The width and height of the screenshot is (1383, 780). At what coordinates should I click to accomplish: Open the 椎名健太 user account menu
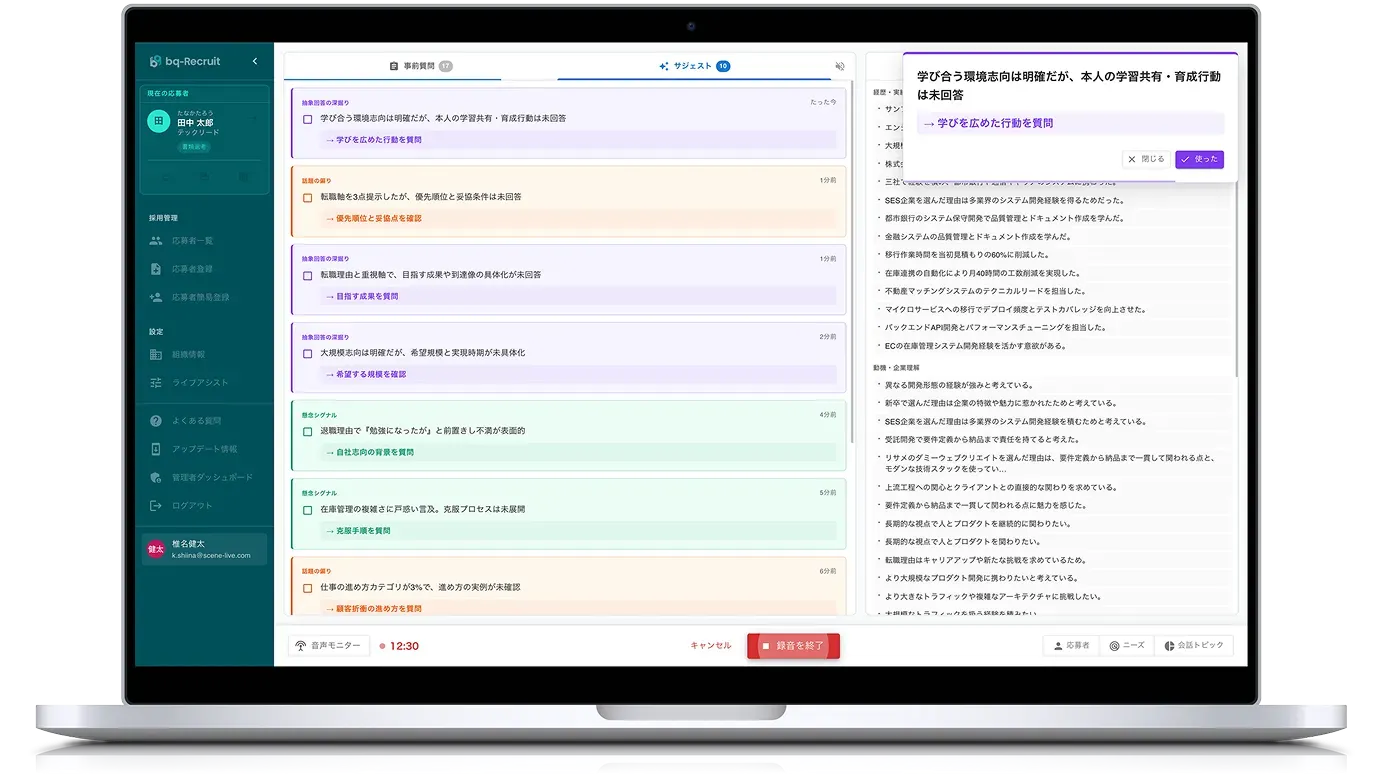tap(204, 549)
